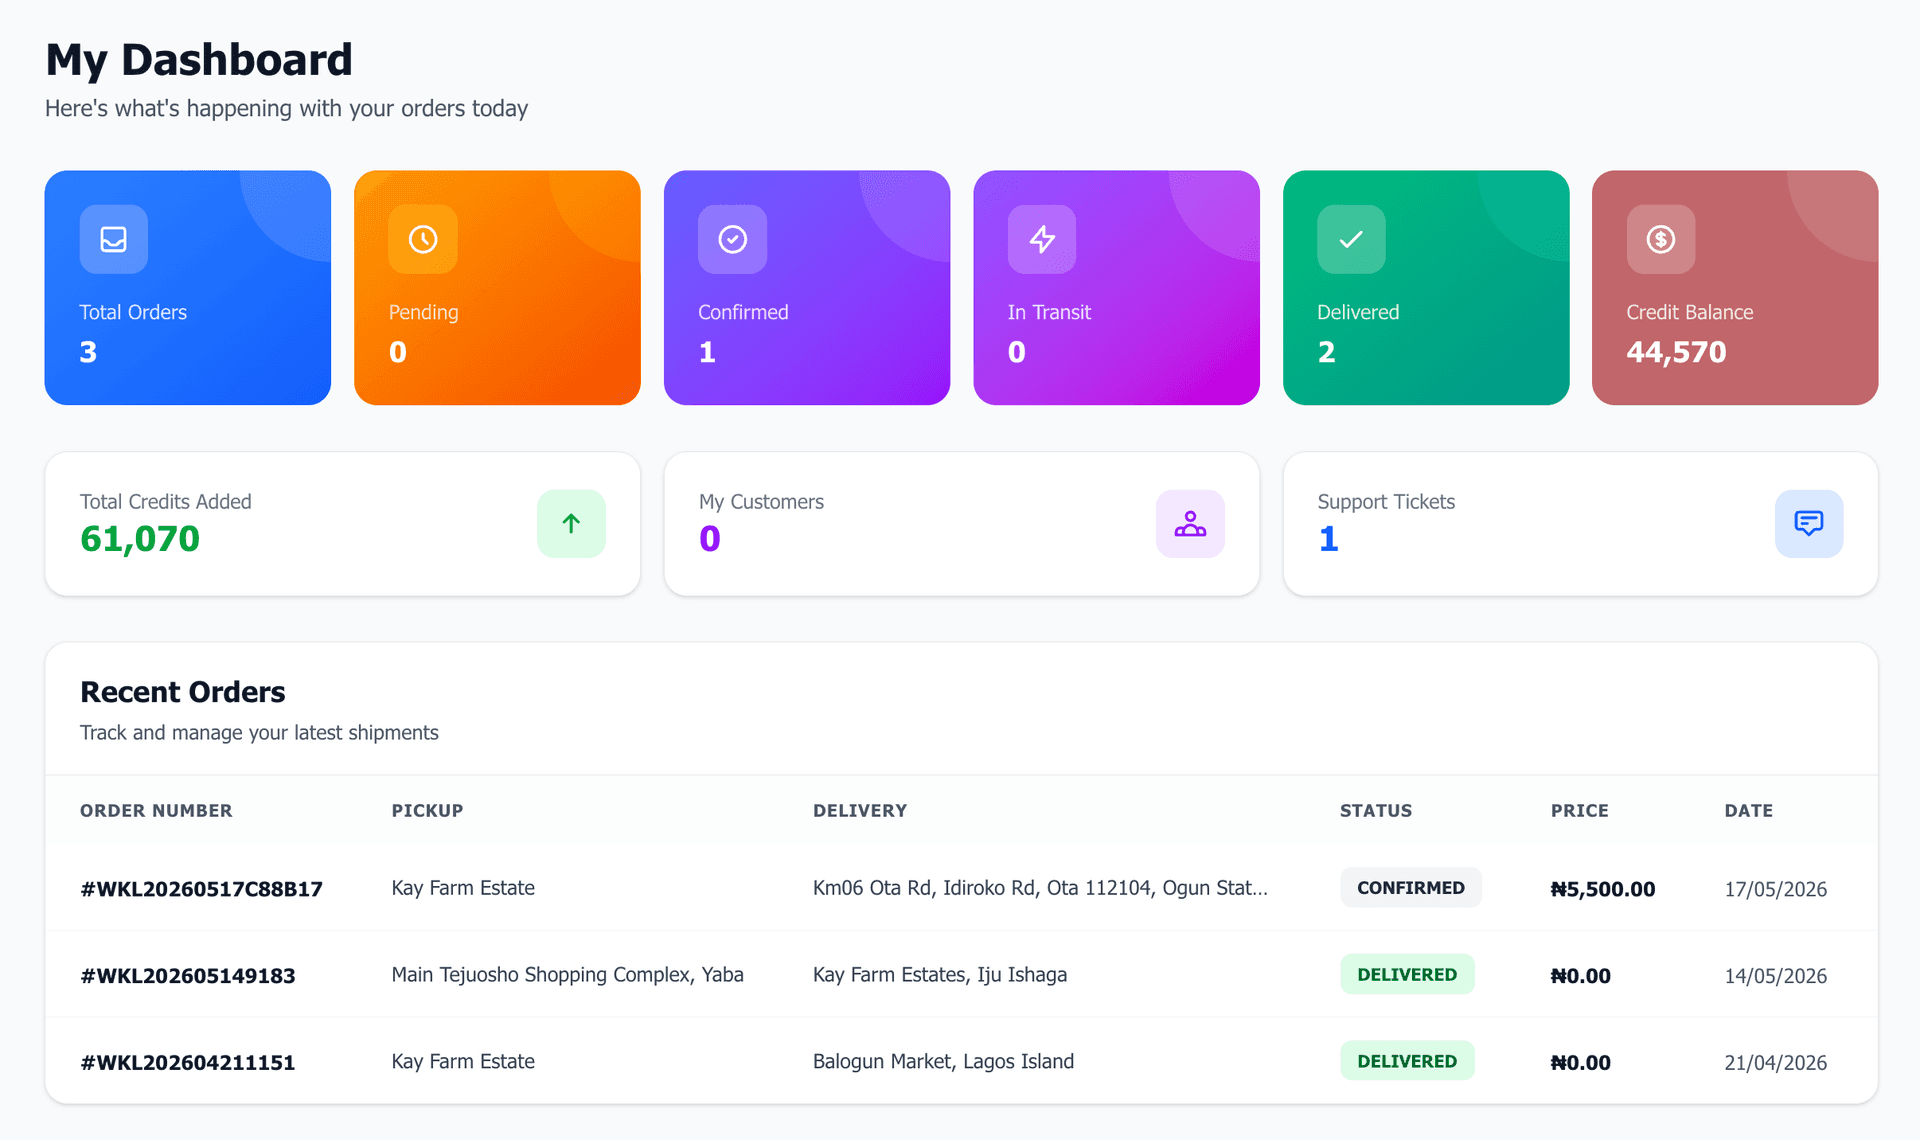
Task: Click ₦0.00 price dated 14/05/2026
Action: [1580, 976]
